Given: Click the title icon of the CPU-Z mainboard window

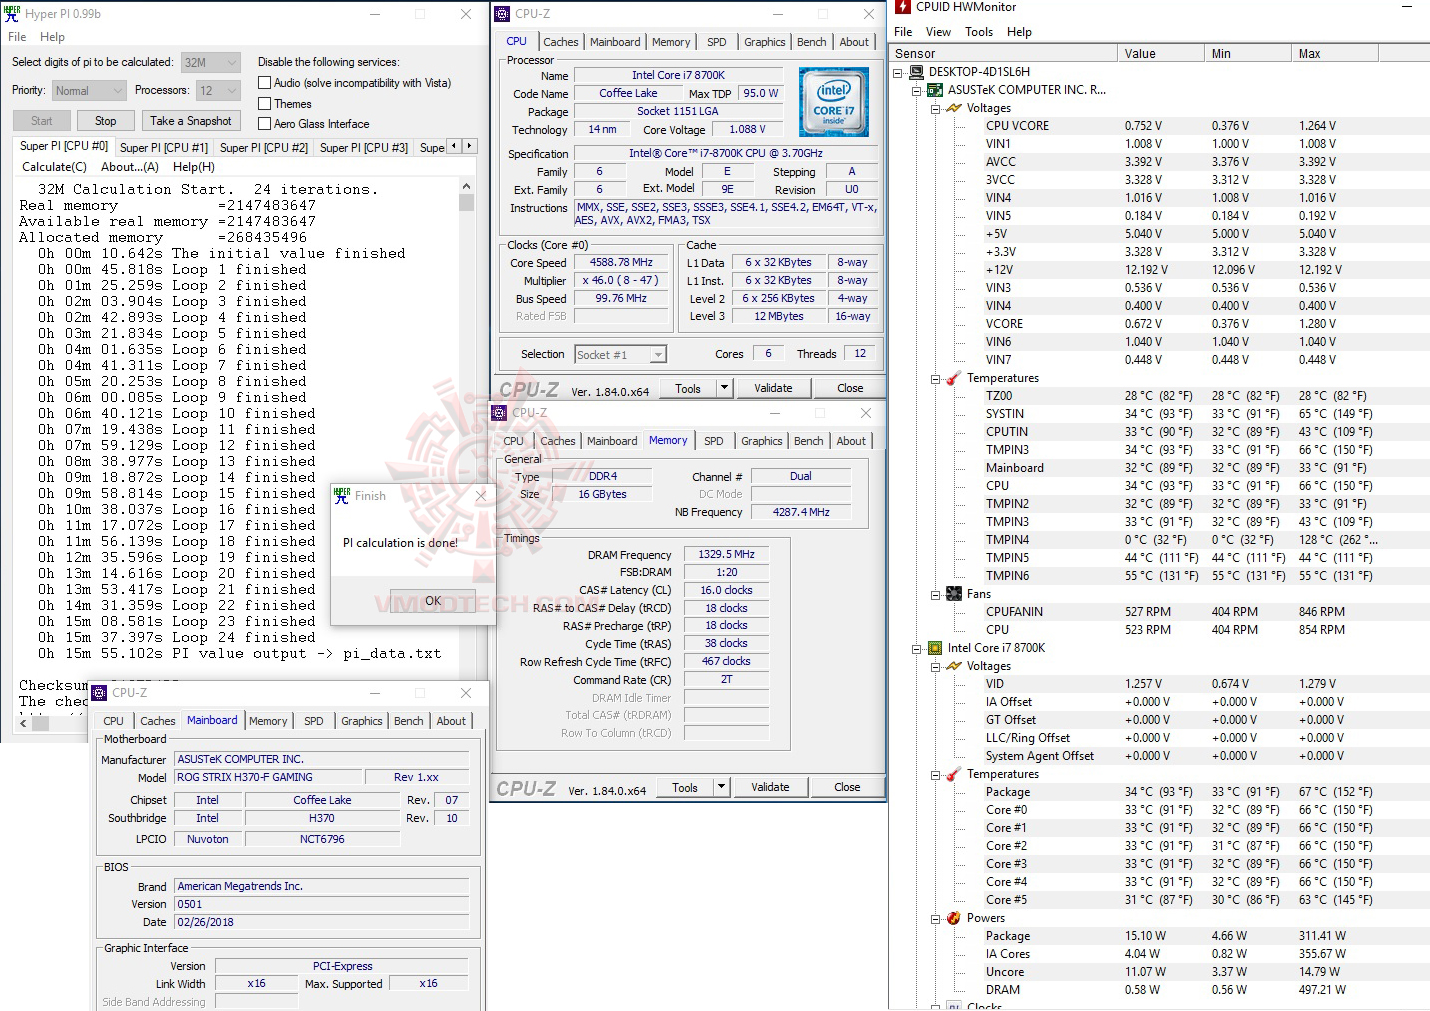Looking at the screenshot, I should [99, 693].
